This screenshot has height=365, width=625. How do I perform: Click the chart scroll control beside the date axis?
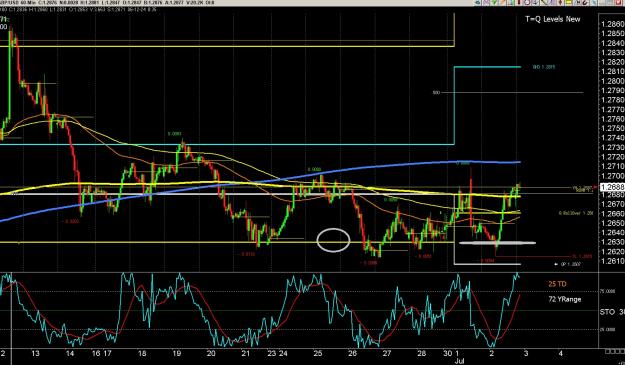tap(614, 351)
